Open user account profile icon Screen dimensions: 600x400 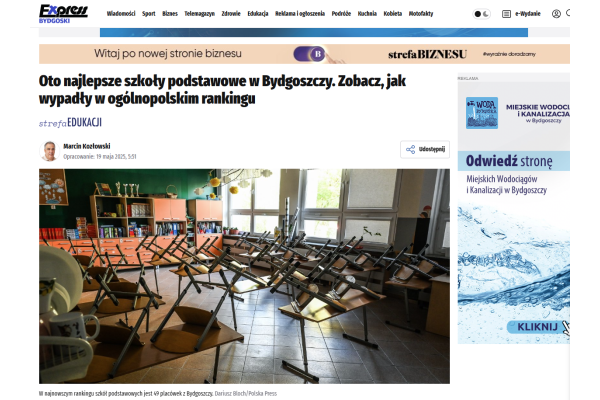tap(556, 14)
